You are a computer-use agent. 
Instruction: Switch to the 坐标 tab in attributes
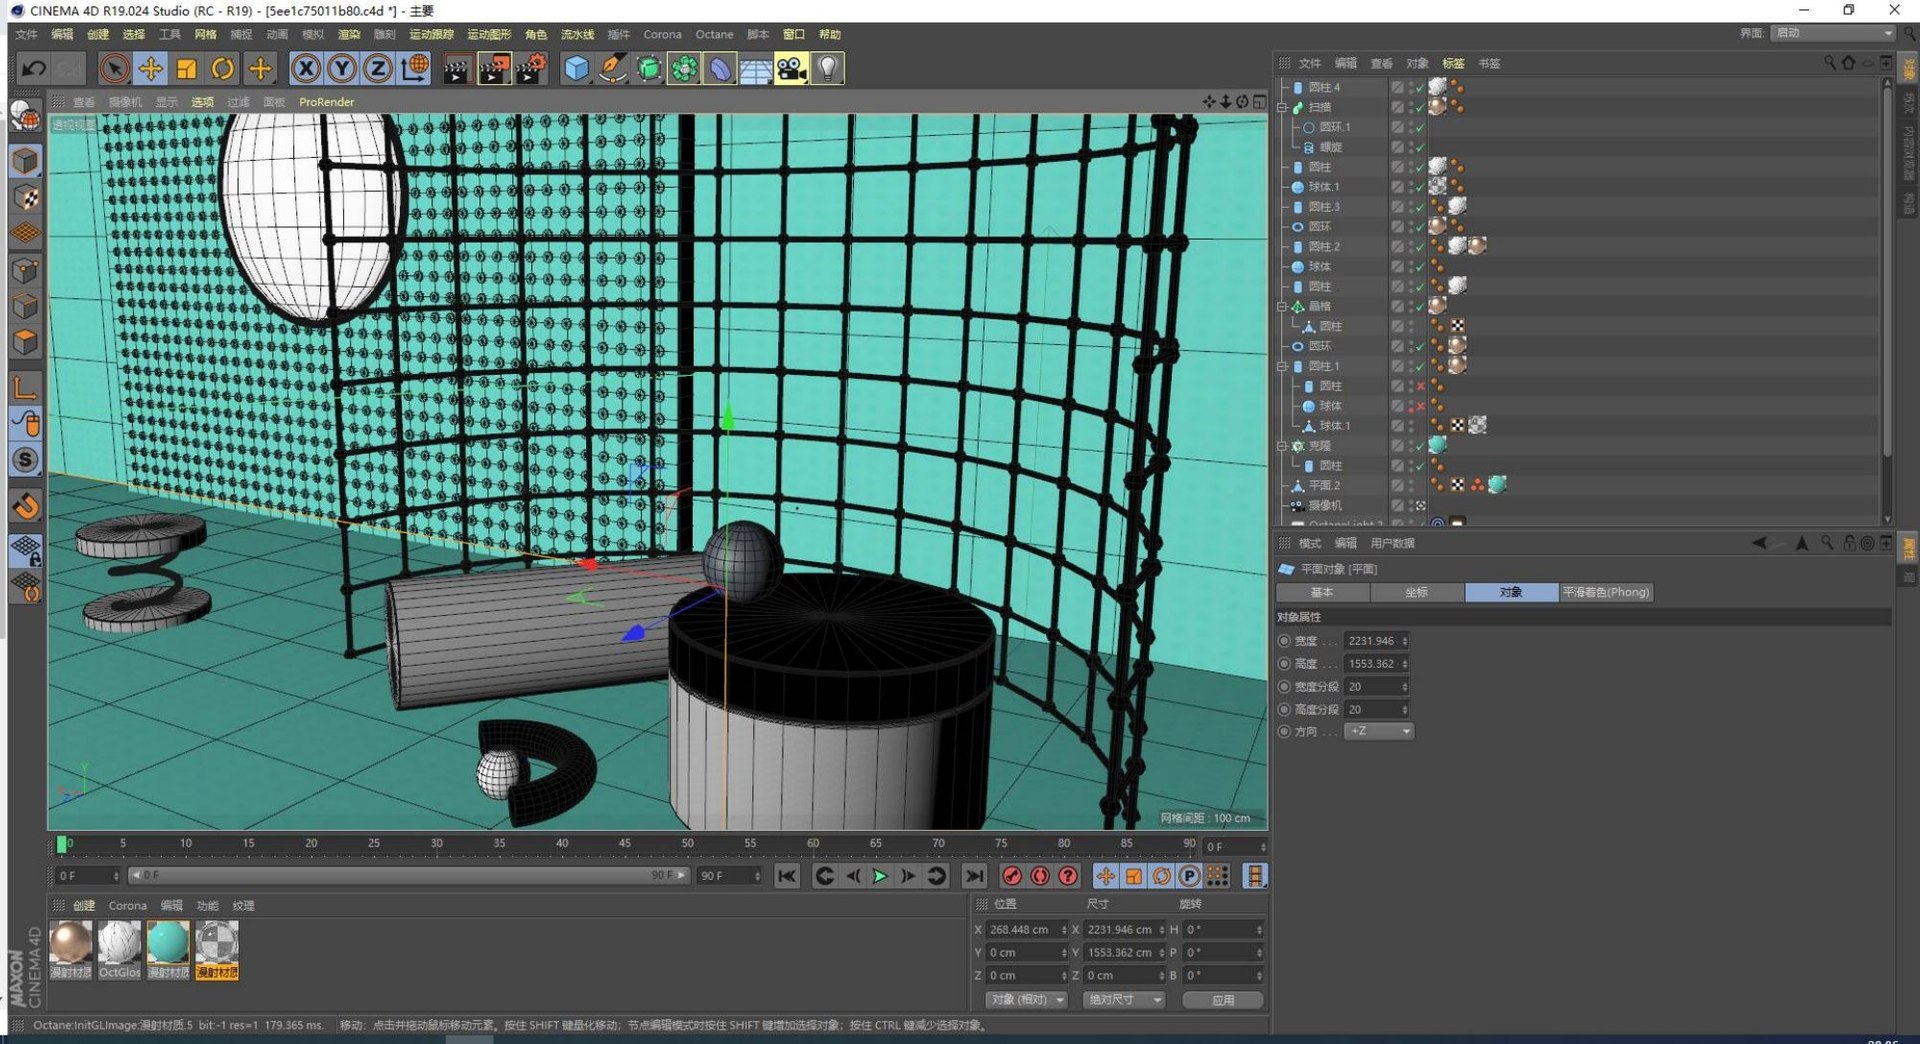click(x=1416, y=593)
